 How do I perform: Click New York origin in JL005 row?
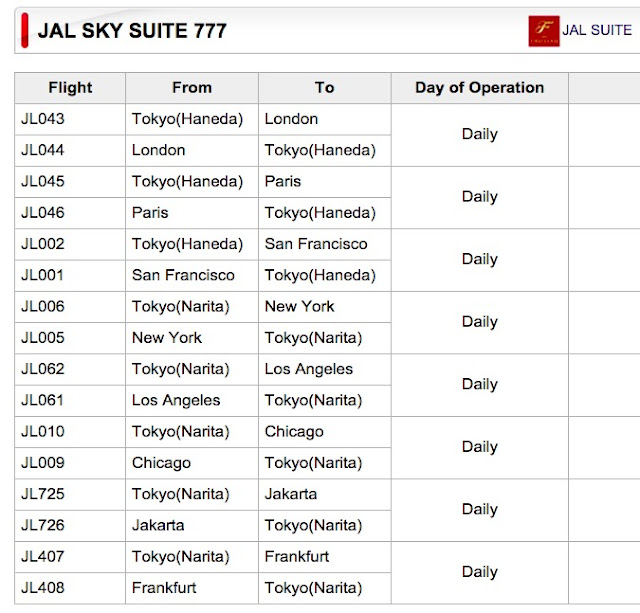tap(167, 338)
